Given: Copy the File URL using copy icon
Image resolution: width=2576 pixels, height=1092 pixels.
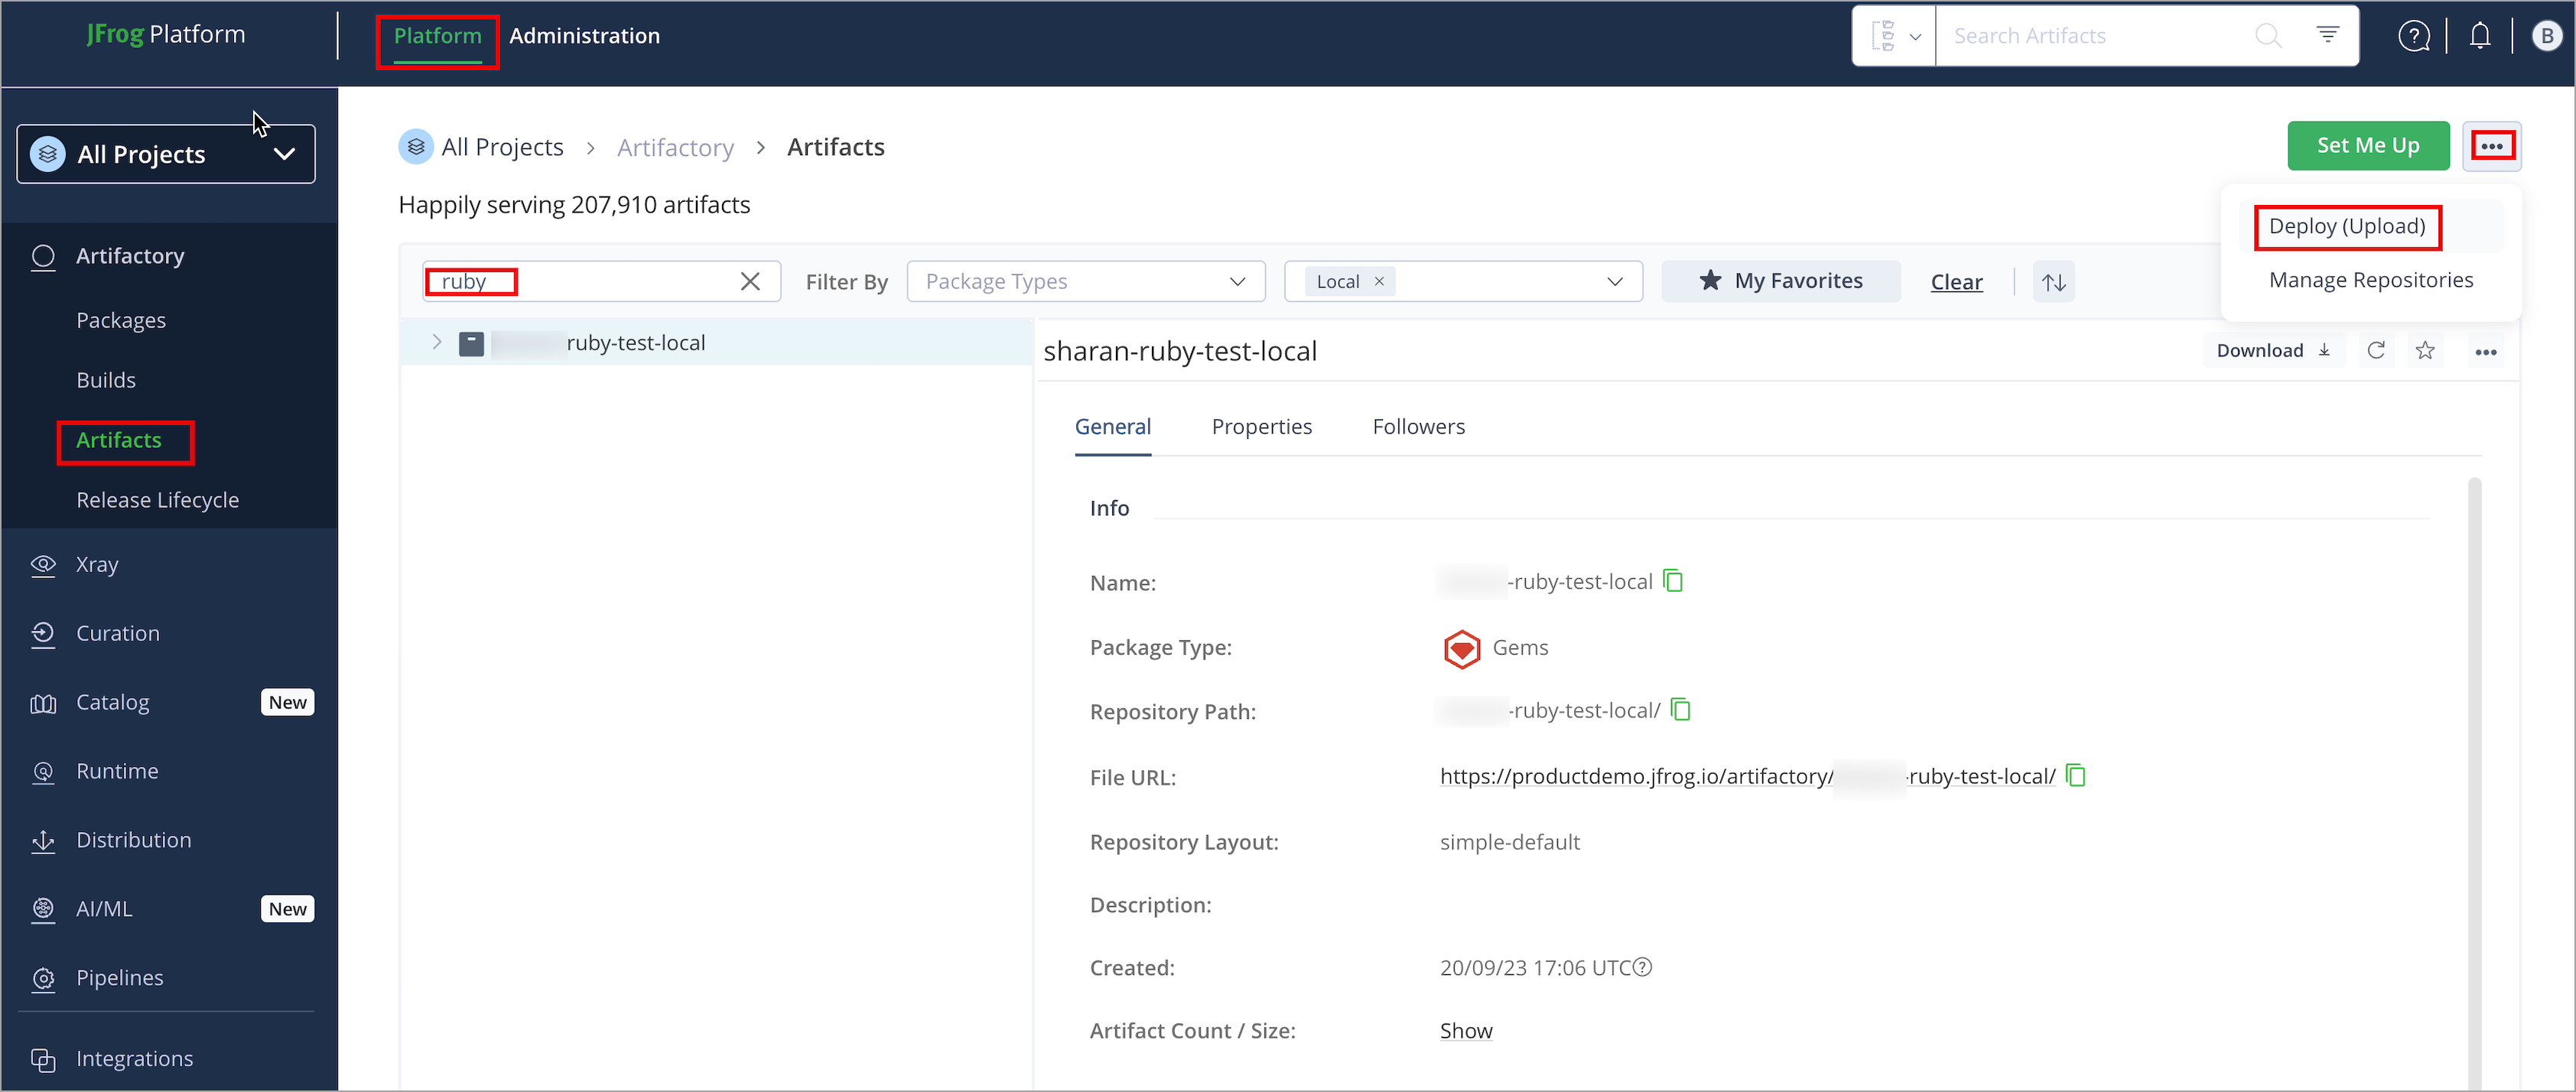Looking at the screenshot, I should [2076, 776].
